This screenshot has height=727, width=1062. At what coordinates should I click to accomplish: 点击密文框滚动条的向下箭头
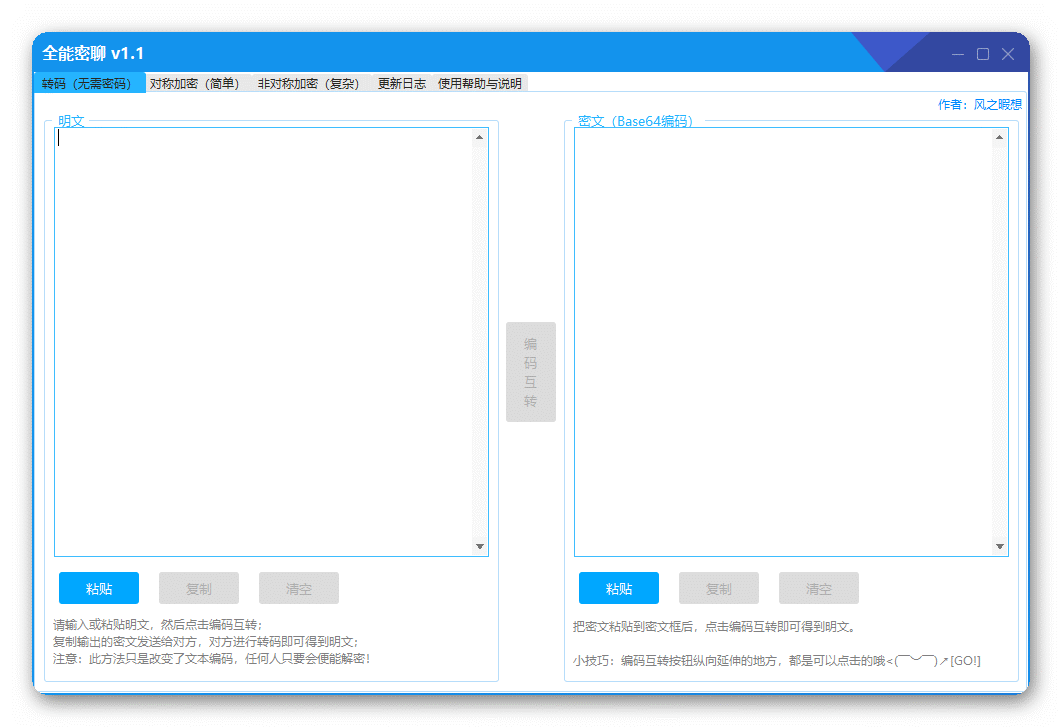[999, 546]
